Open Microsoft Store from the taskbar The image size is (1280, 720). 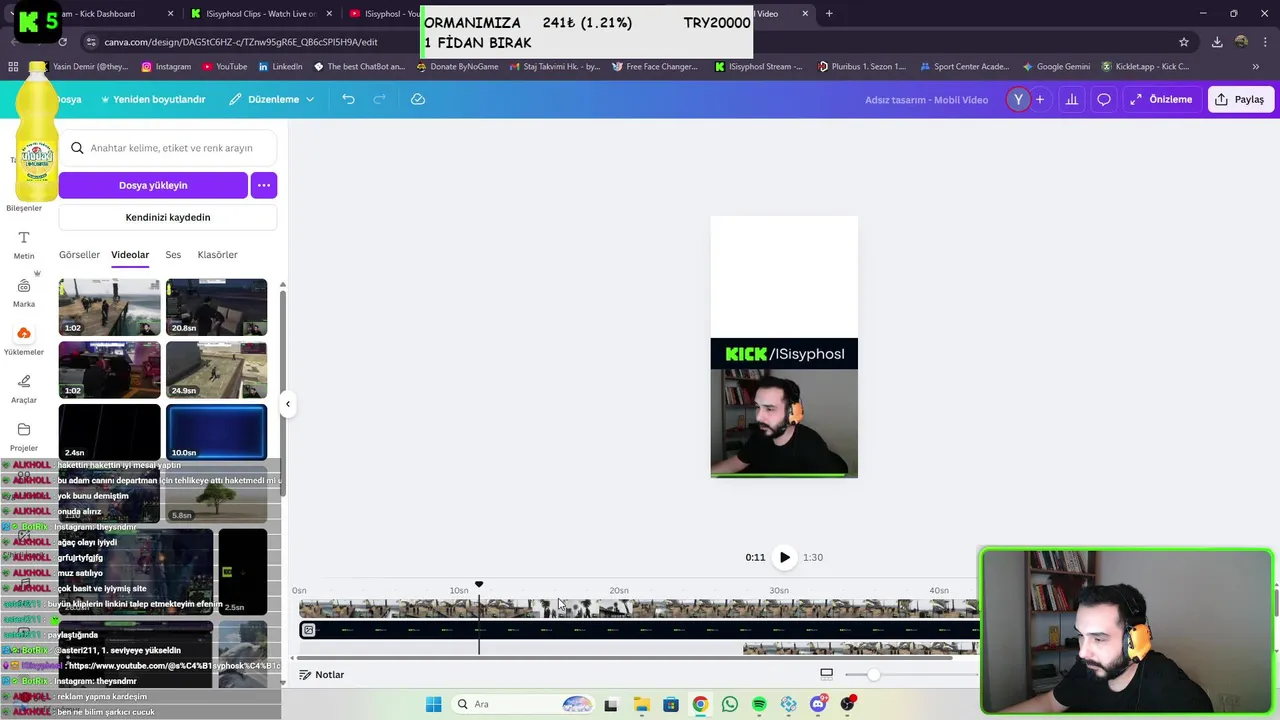click(x=671, y=704)
